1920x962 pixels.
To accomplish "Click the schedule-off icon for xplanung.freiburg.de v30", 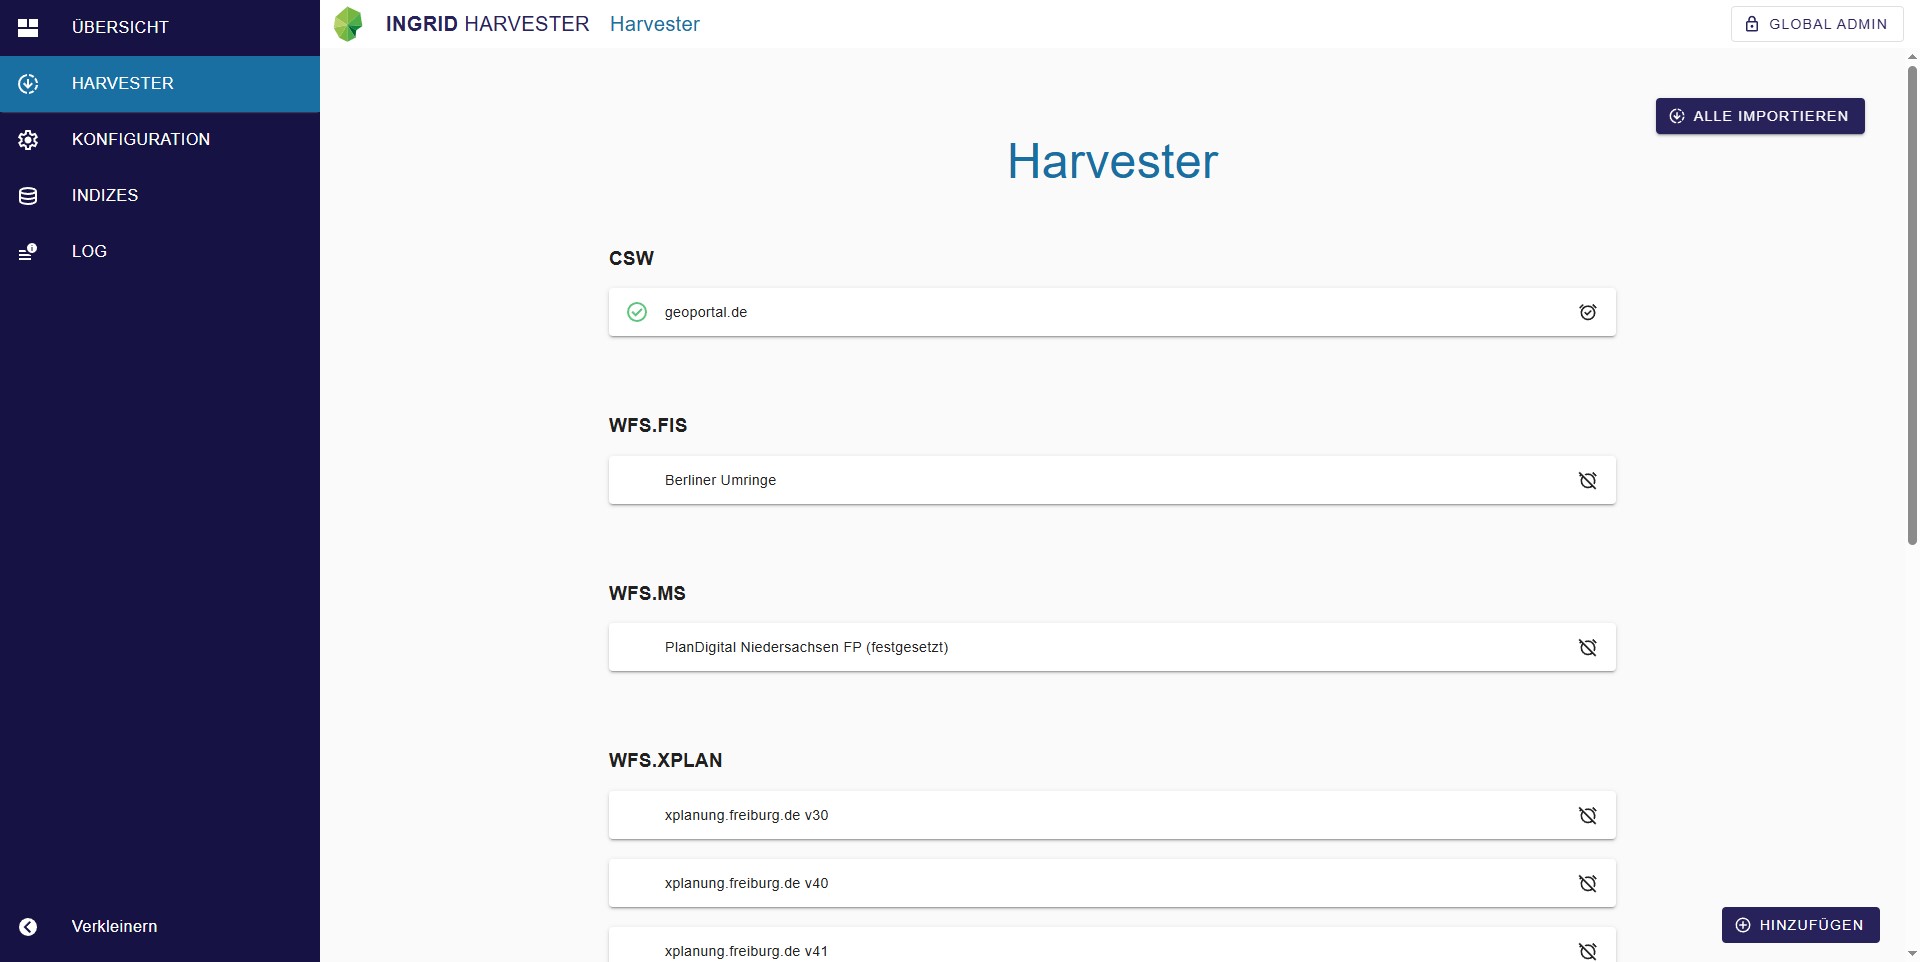I will [x=1587, y=815].
